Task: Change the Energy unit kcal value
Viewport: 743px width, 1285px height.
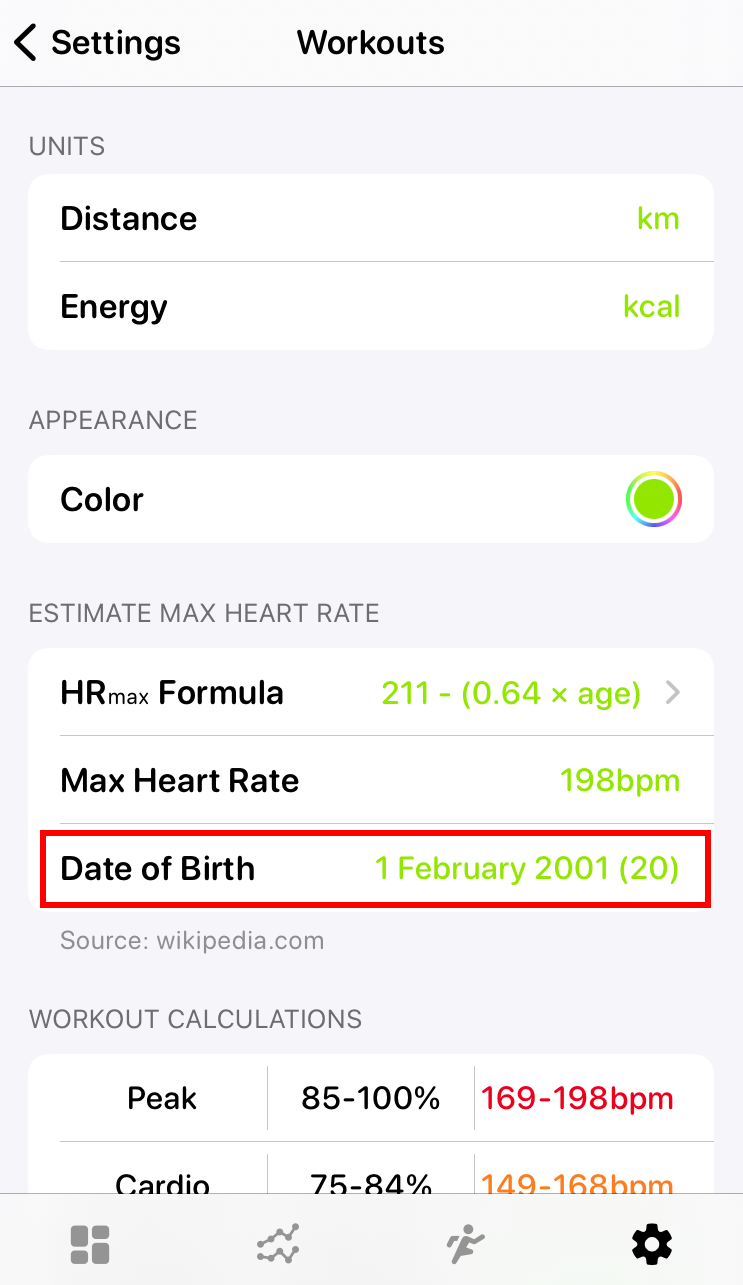Action: pyautogui.click(x=651, y=306)
